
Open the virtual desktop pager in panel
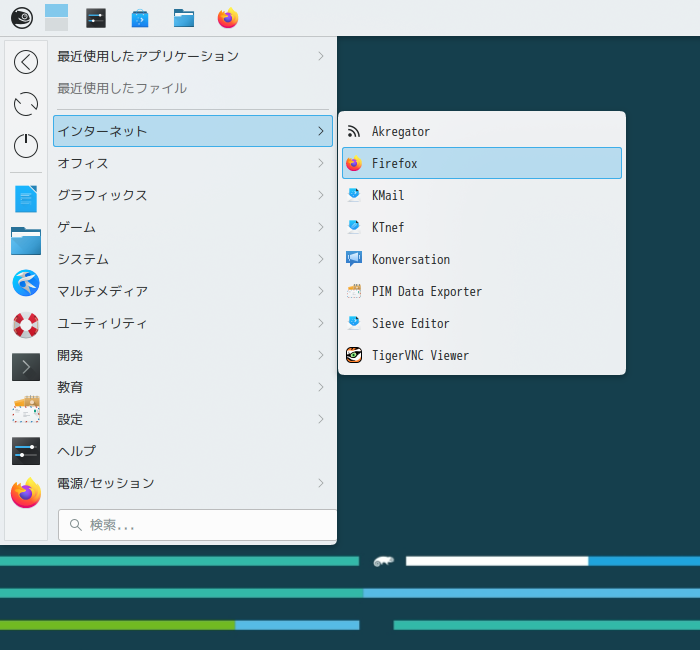[x=57, y=18]
